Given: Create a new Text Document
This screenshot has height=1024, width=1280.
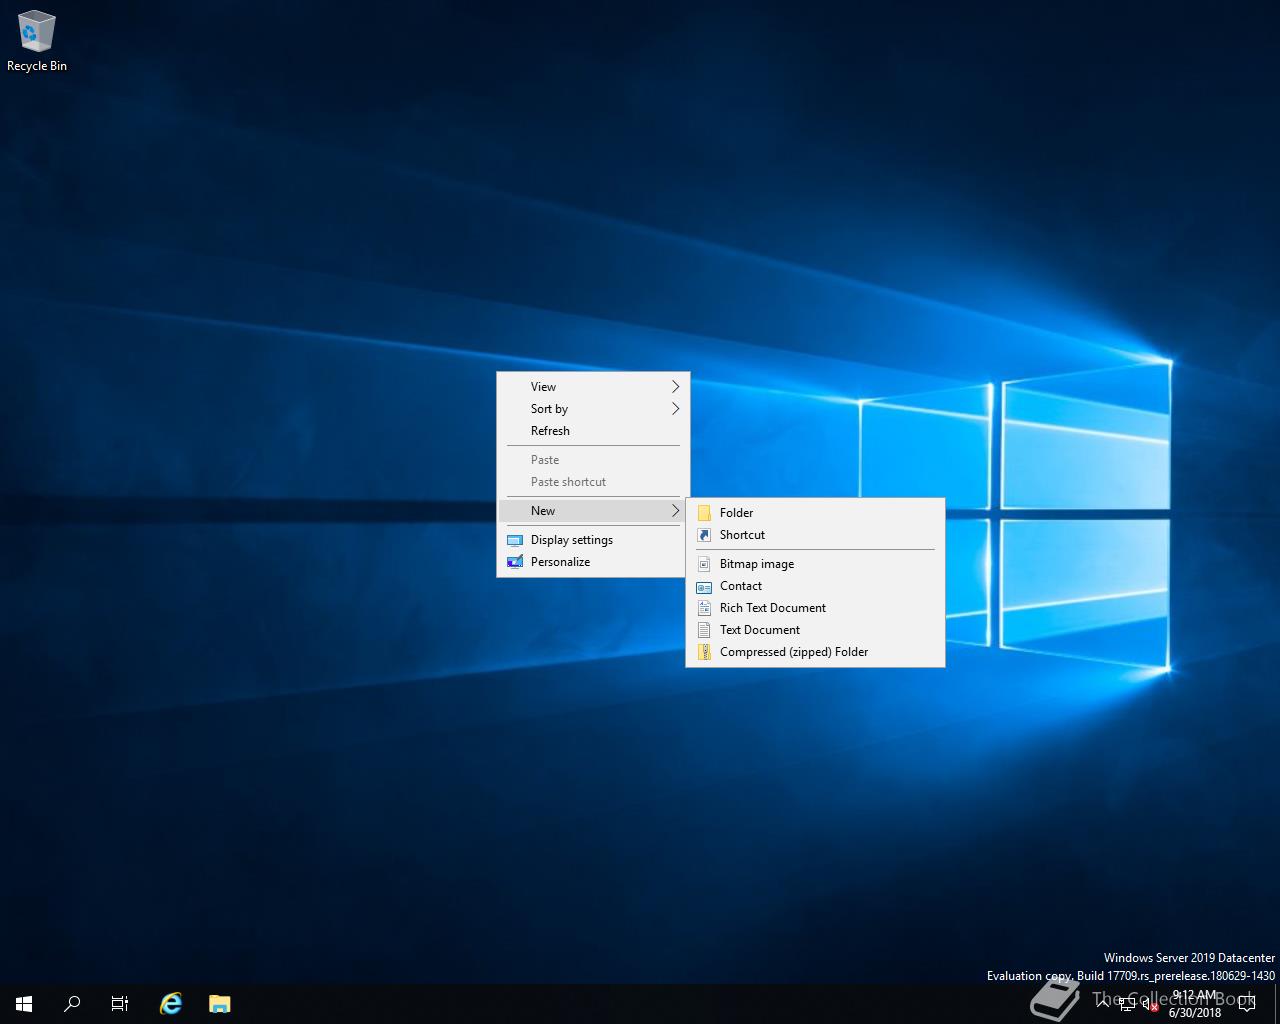Looking at the screenshot, I should click(815, 630).
